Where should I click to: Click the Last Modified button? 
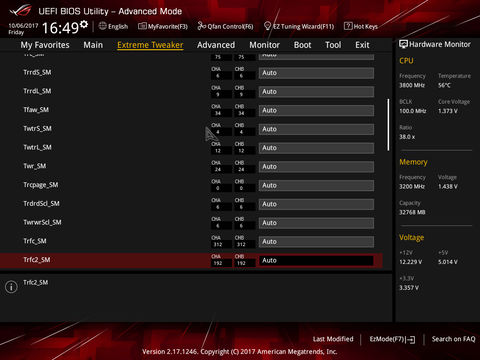[x=333, y=339]
